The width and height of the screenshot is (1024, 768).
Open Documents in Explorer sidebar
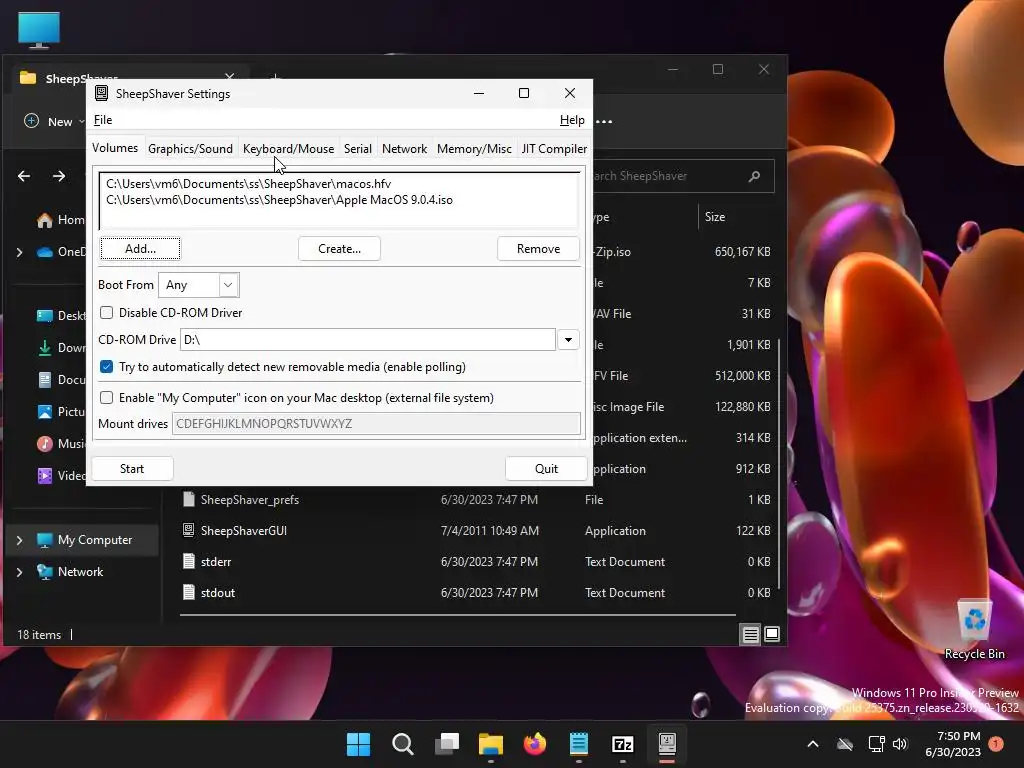[60, 380]
